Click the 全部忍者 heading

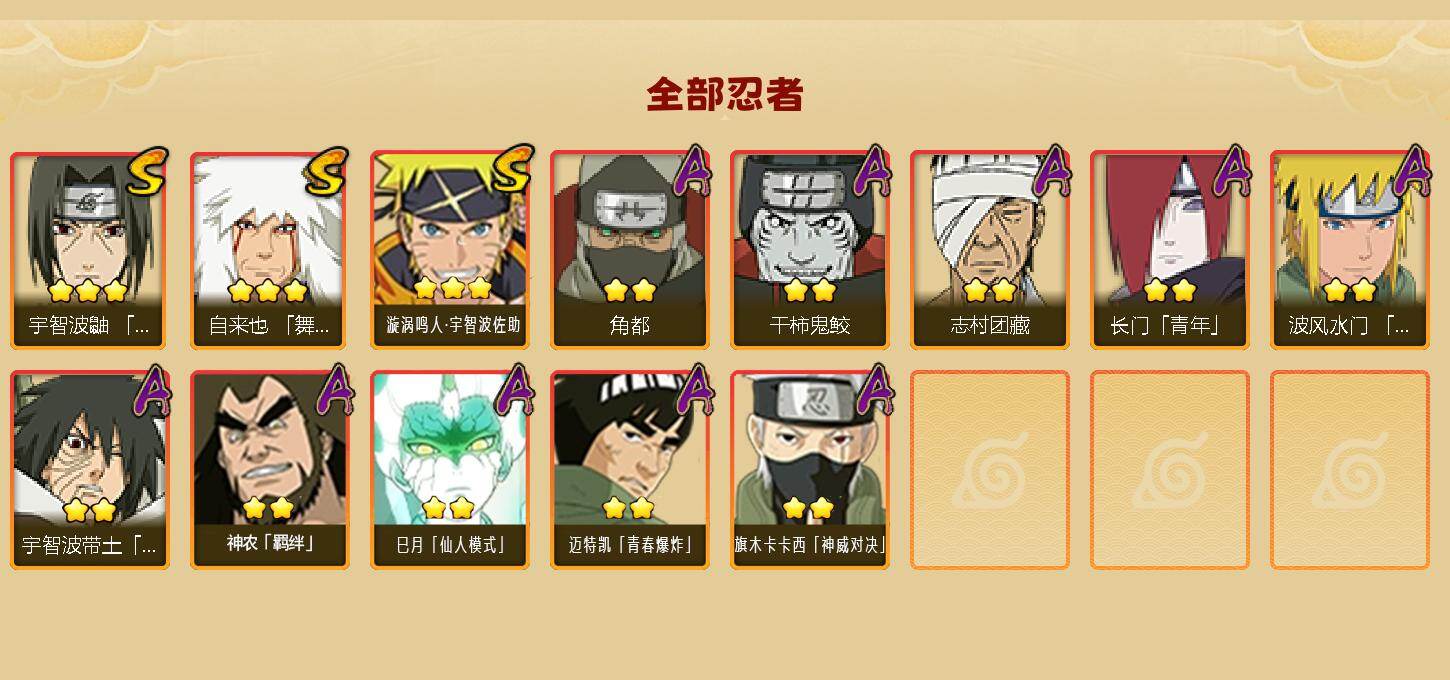[725, 95]
